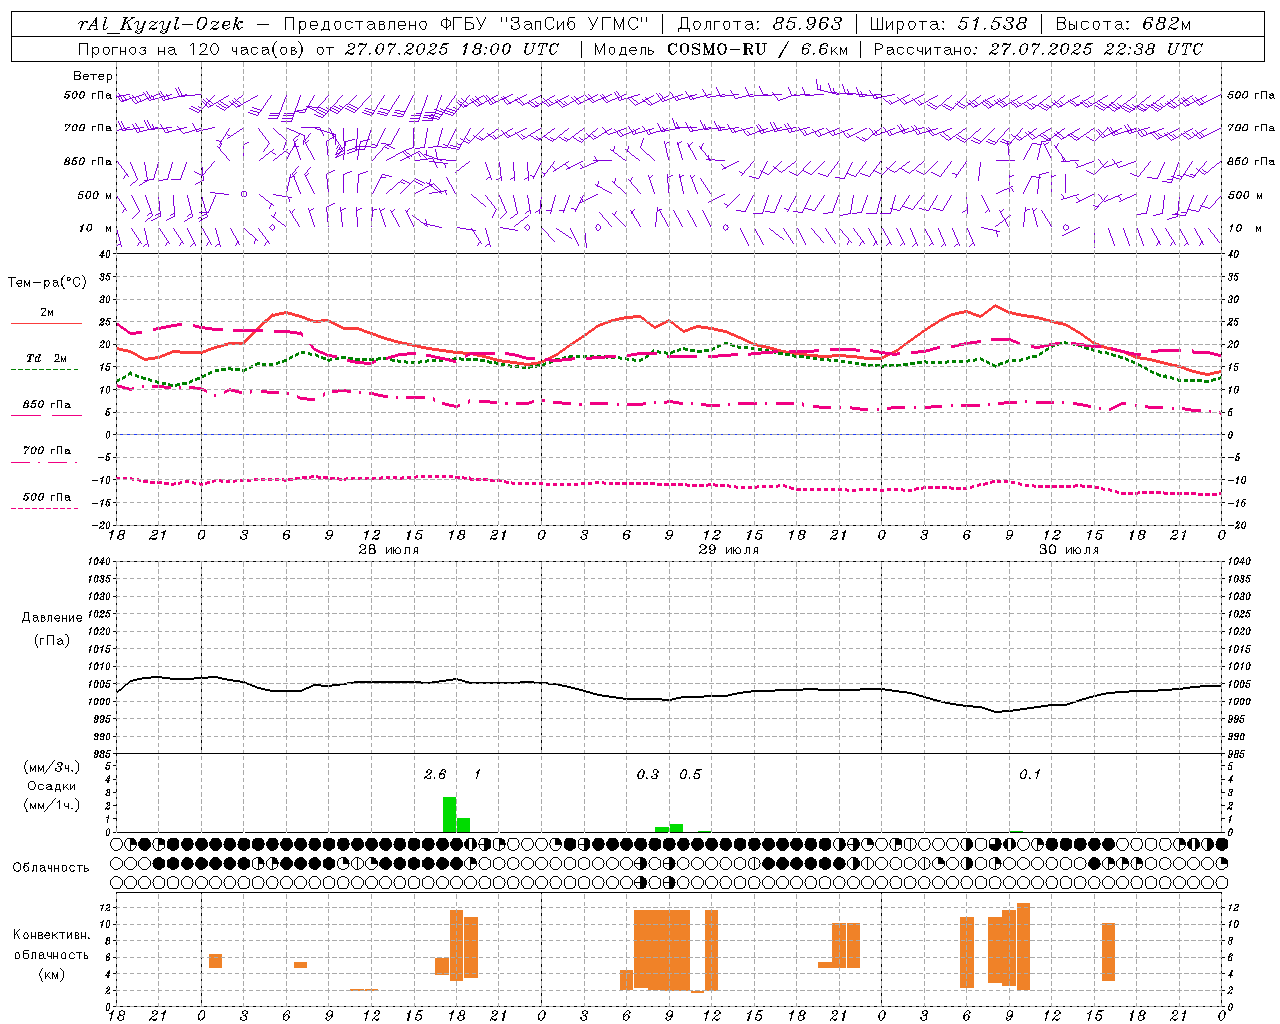Click the 29 июля date label
1280x1024 pixels.
click(729, 550)
